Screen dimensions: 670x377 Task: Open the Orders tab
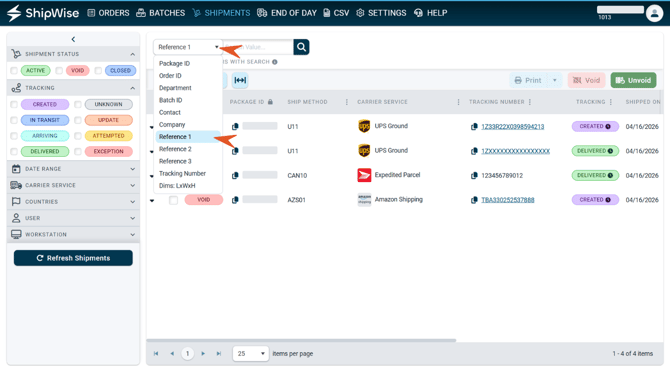108,13
